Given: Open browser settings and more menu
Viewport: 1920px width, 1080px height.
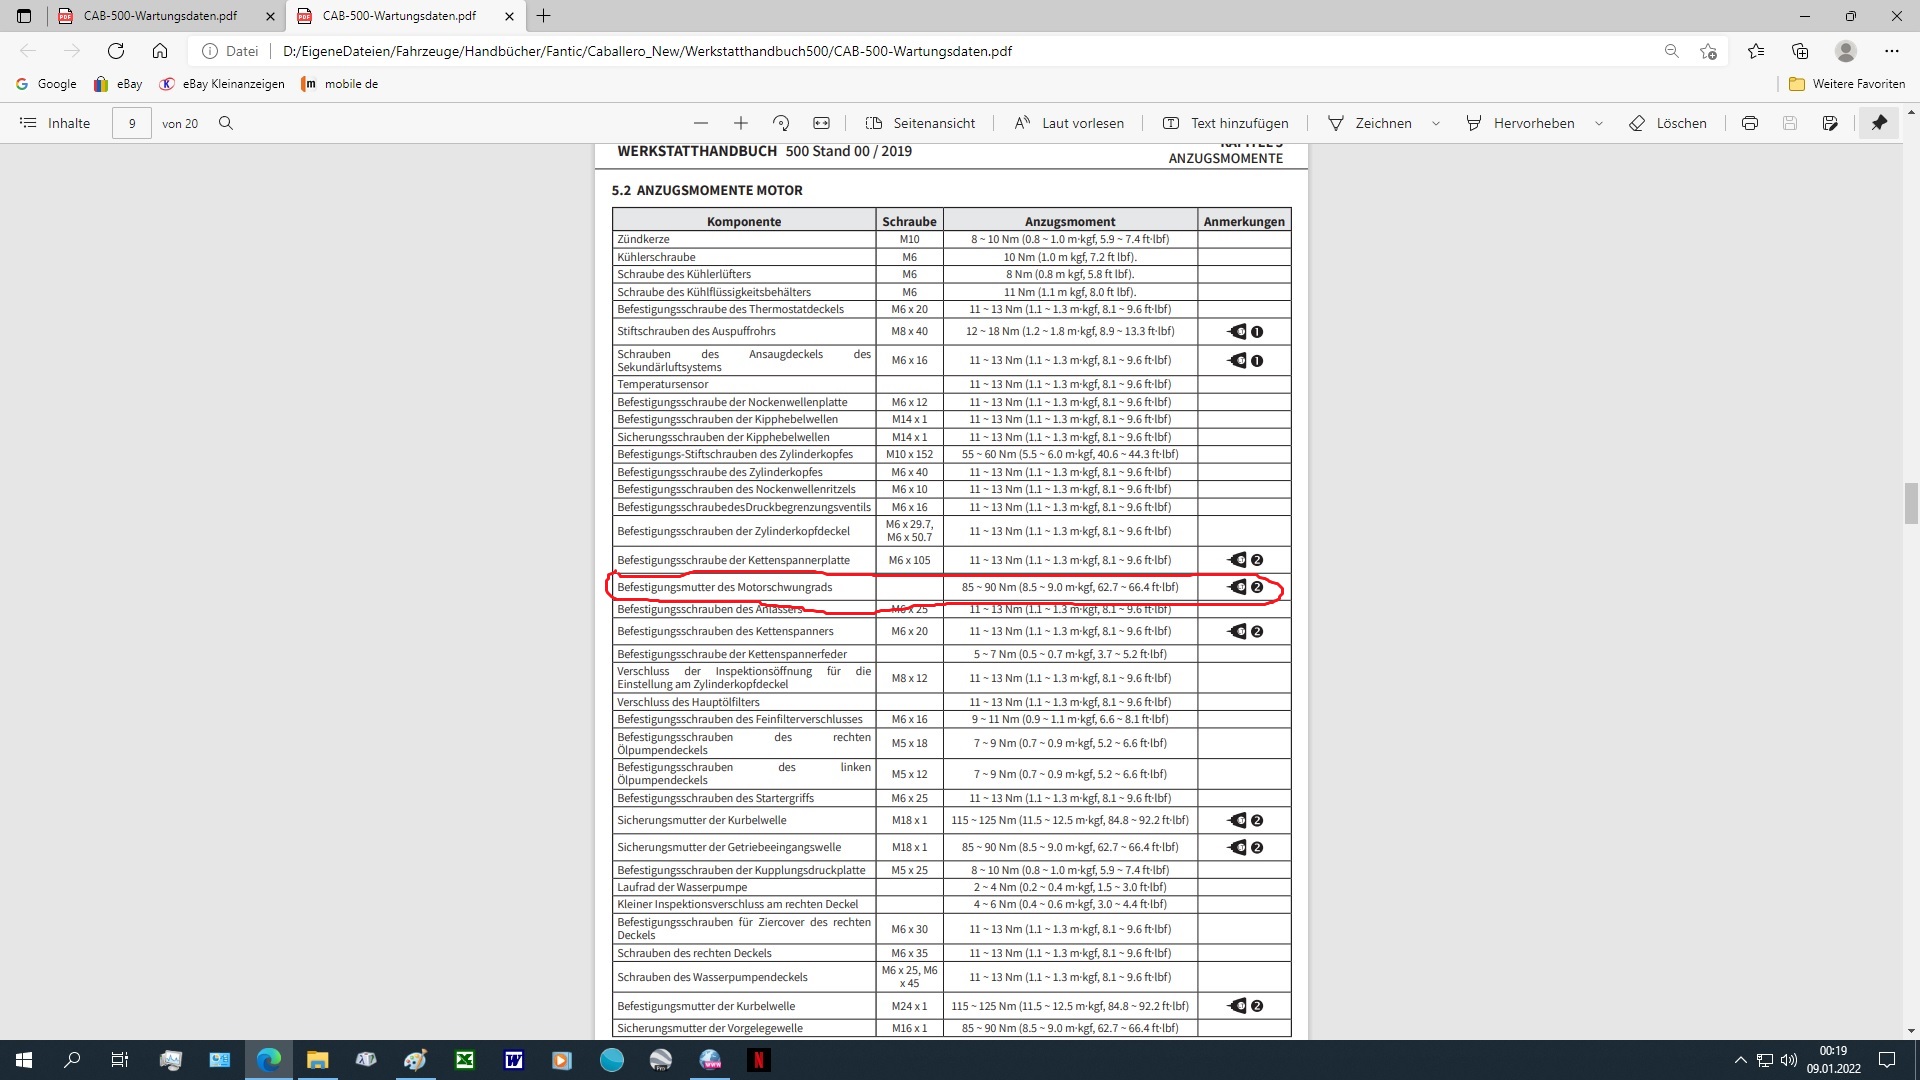Looking at the screenshot, I should click(x=1892, y=51).
